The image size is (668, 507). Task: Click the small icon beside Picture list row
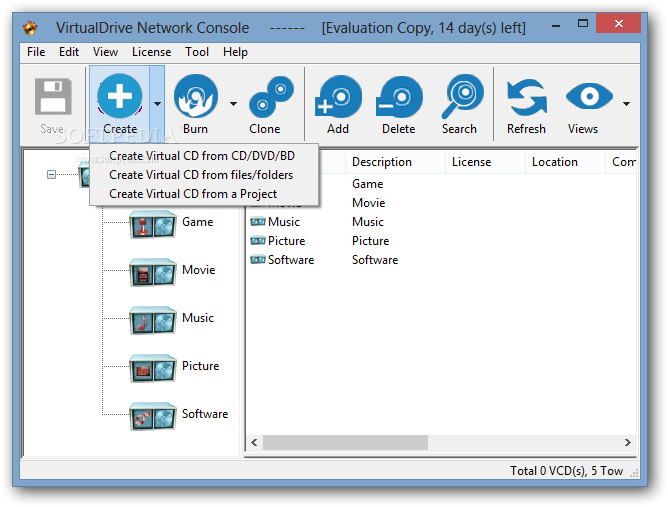tap(258, 241)
